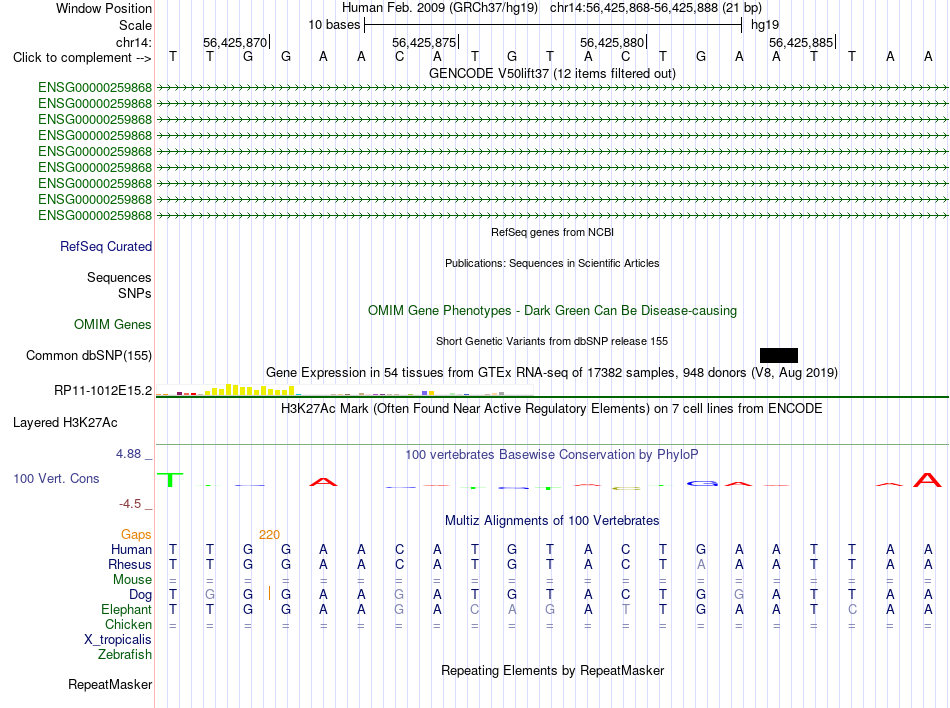This screenshot has height=708, width=950.
Task: Click the black SNP block in the dbSNP track
Action: 779,356
